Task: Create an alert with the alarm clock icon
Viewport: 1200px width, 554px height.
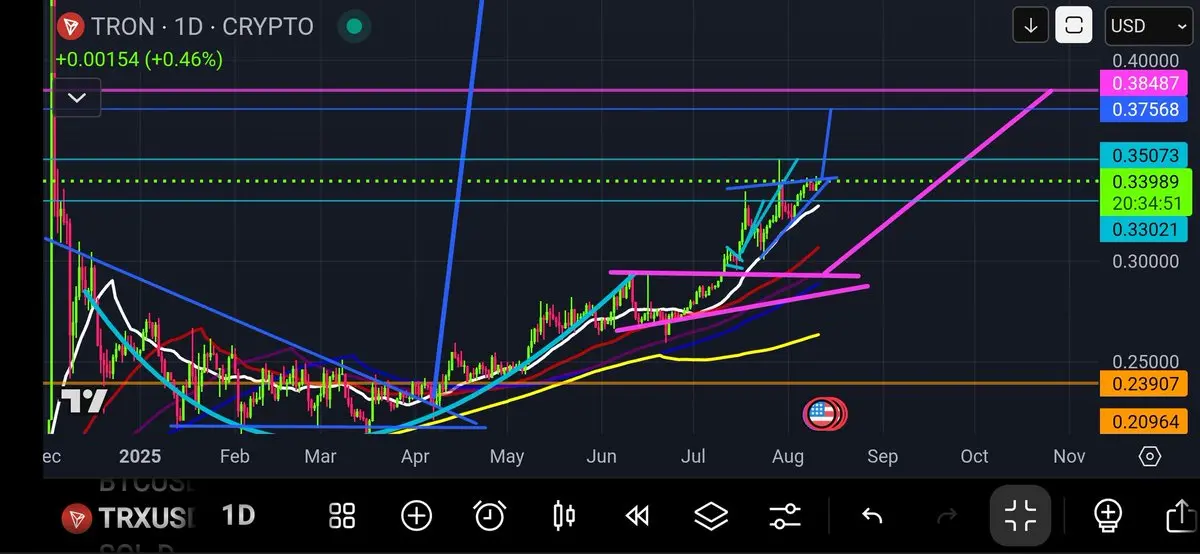Action: tap(489, 516)
